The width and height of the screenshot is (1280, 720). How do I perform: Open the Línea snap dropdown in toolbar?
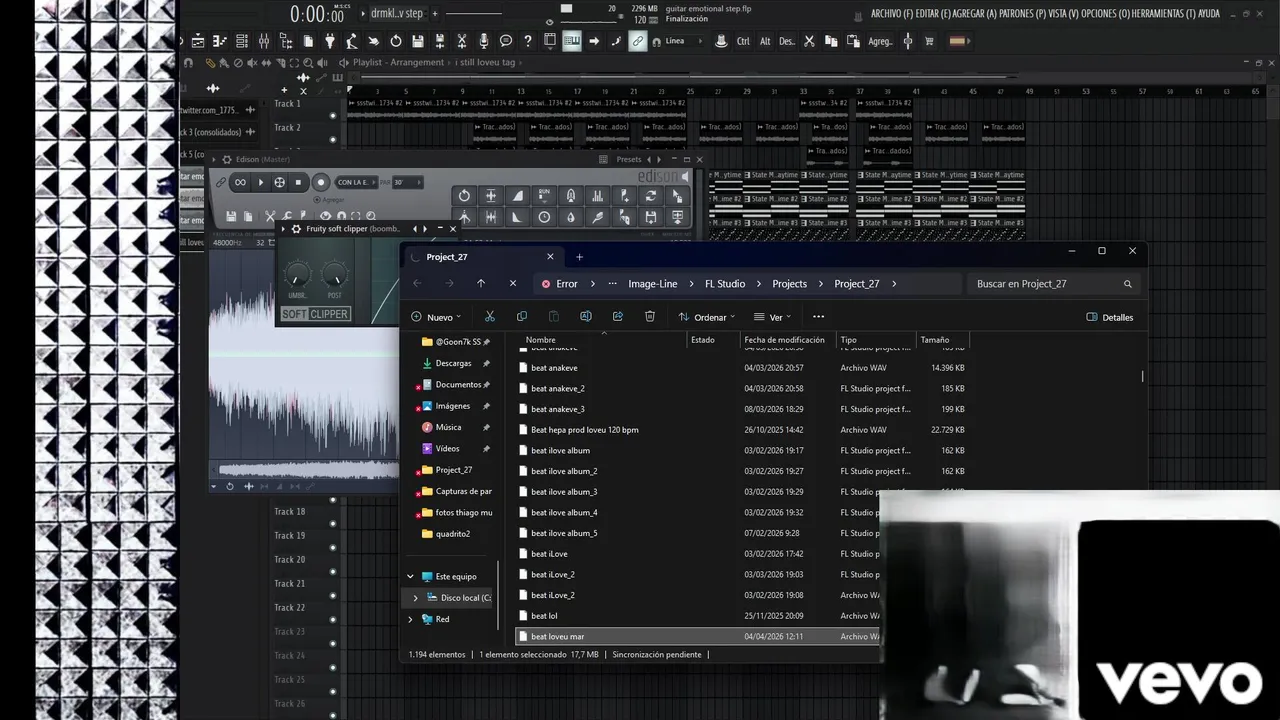coord(683,41)
